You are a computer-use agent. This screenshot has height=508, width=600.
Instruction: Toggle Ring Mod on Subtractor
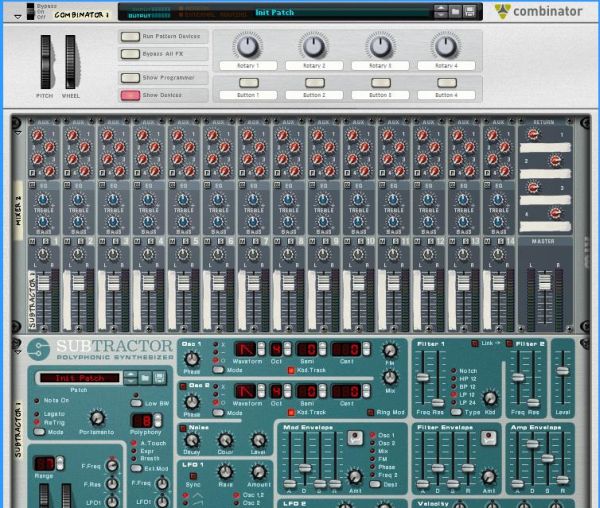point(370,412)
